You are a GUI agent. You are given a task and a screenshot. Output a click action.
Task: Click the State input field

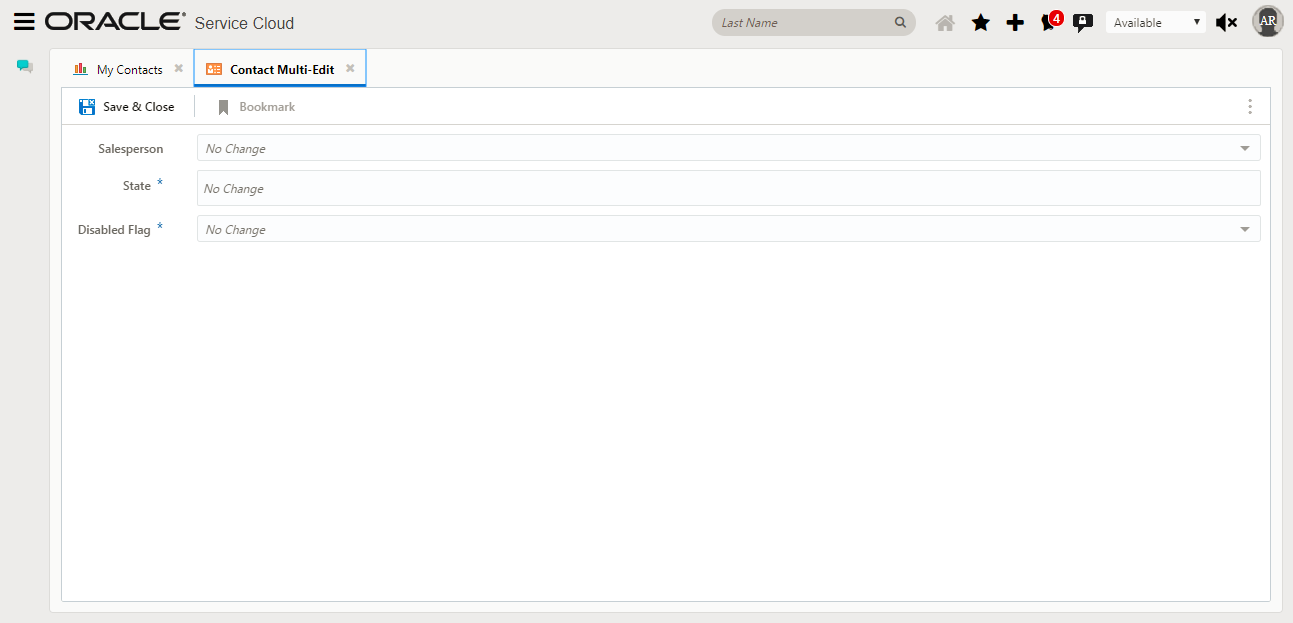coord(728,188)
